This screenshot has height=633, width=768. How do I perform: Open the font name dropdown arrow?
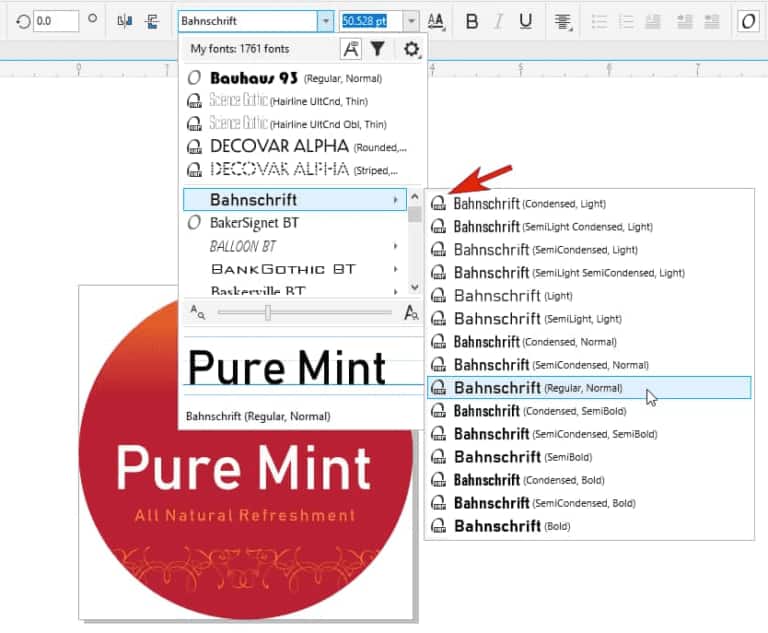point(325,21)
